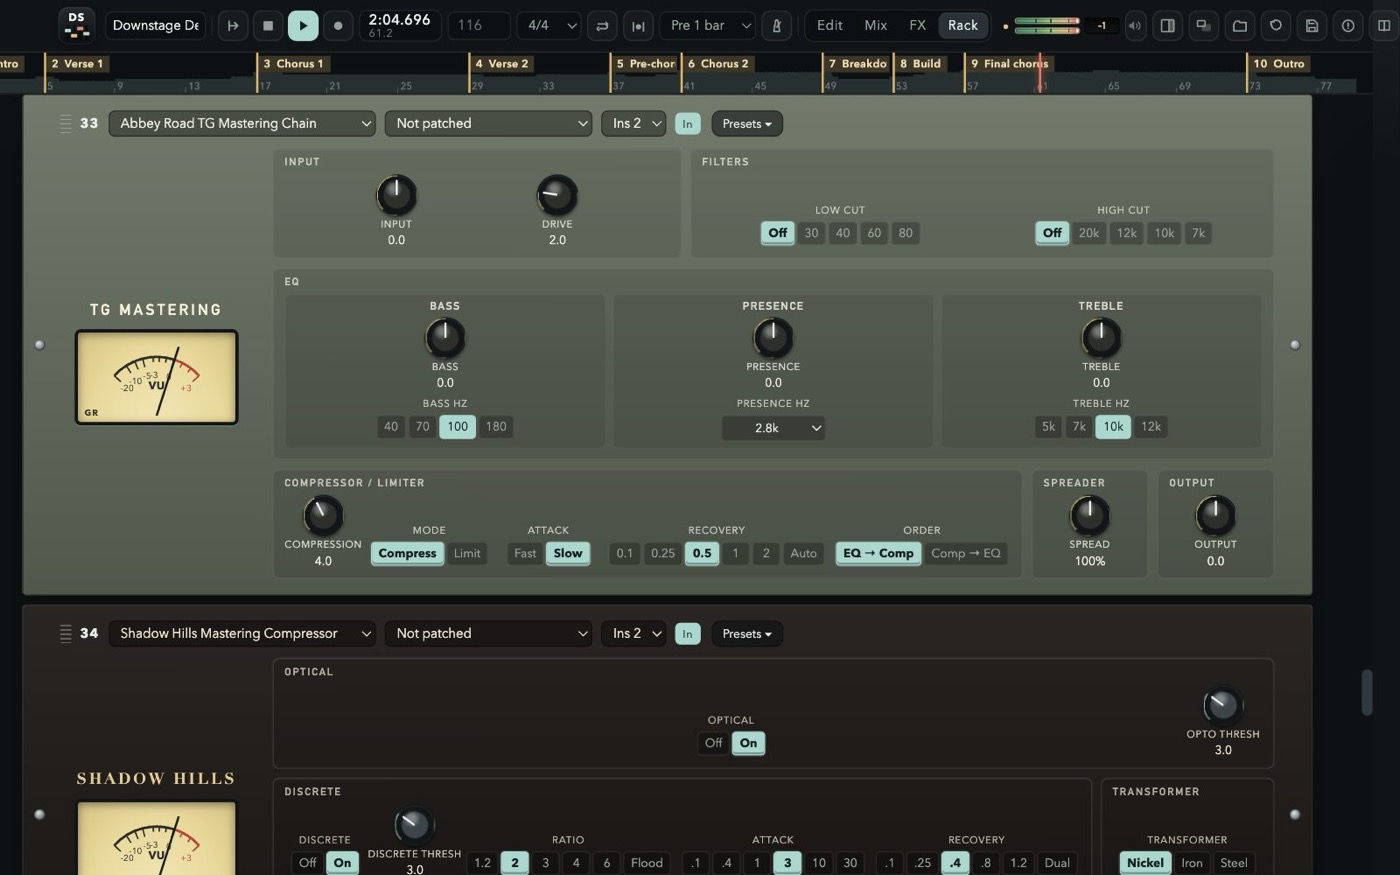Select Comp → EQ processing order
Viewport: 1400px width, 875px height.
966,553
